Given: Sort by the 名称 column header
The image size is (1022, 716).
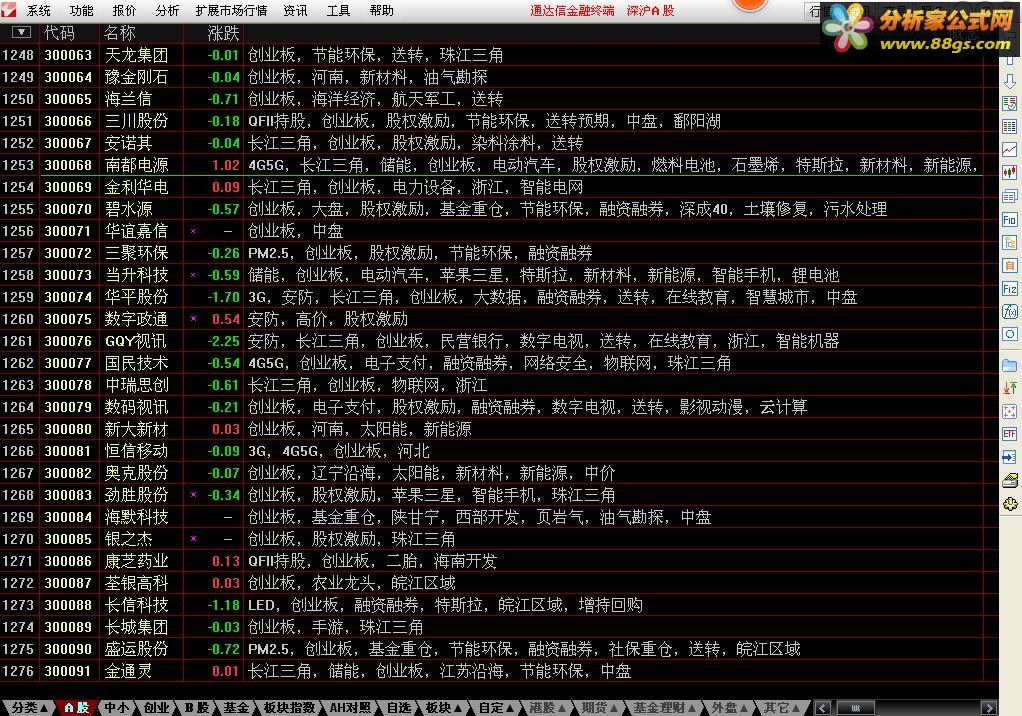Looking at the screenshot, I should [120, 33].
